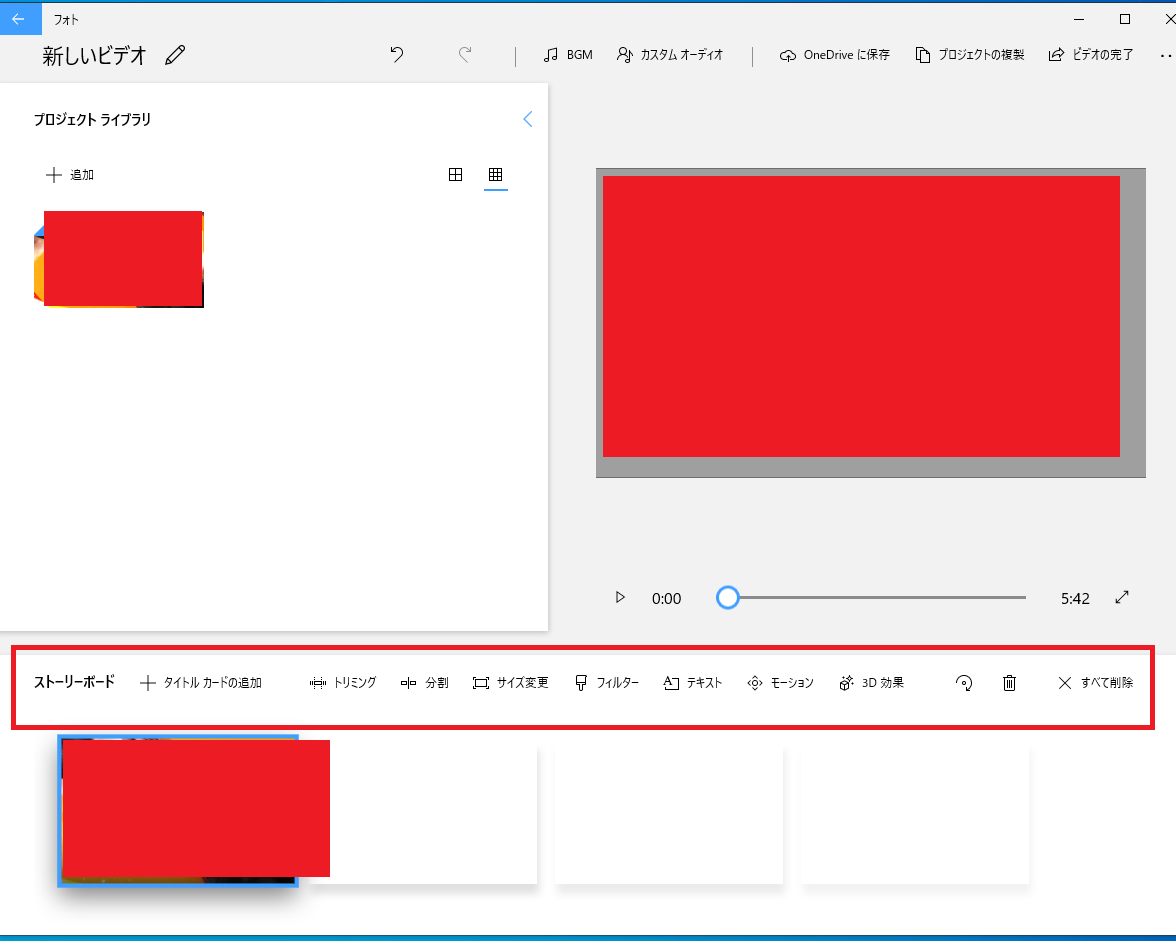Add a title card with タイトル カードの追加
The image size is (1176, 941).
pyautogui.click(x=201, y=683)
